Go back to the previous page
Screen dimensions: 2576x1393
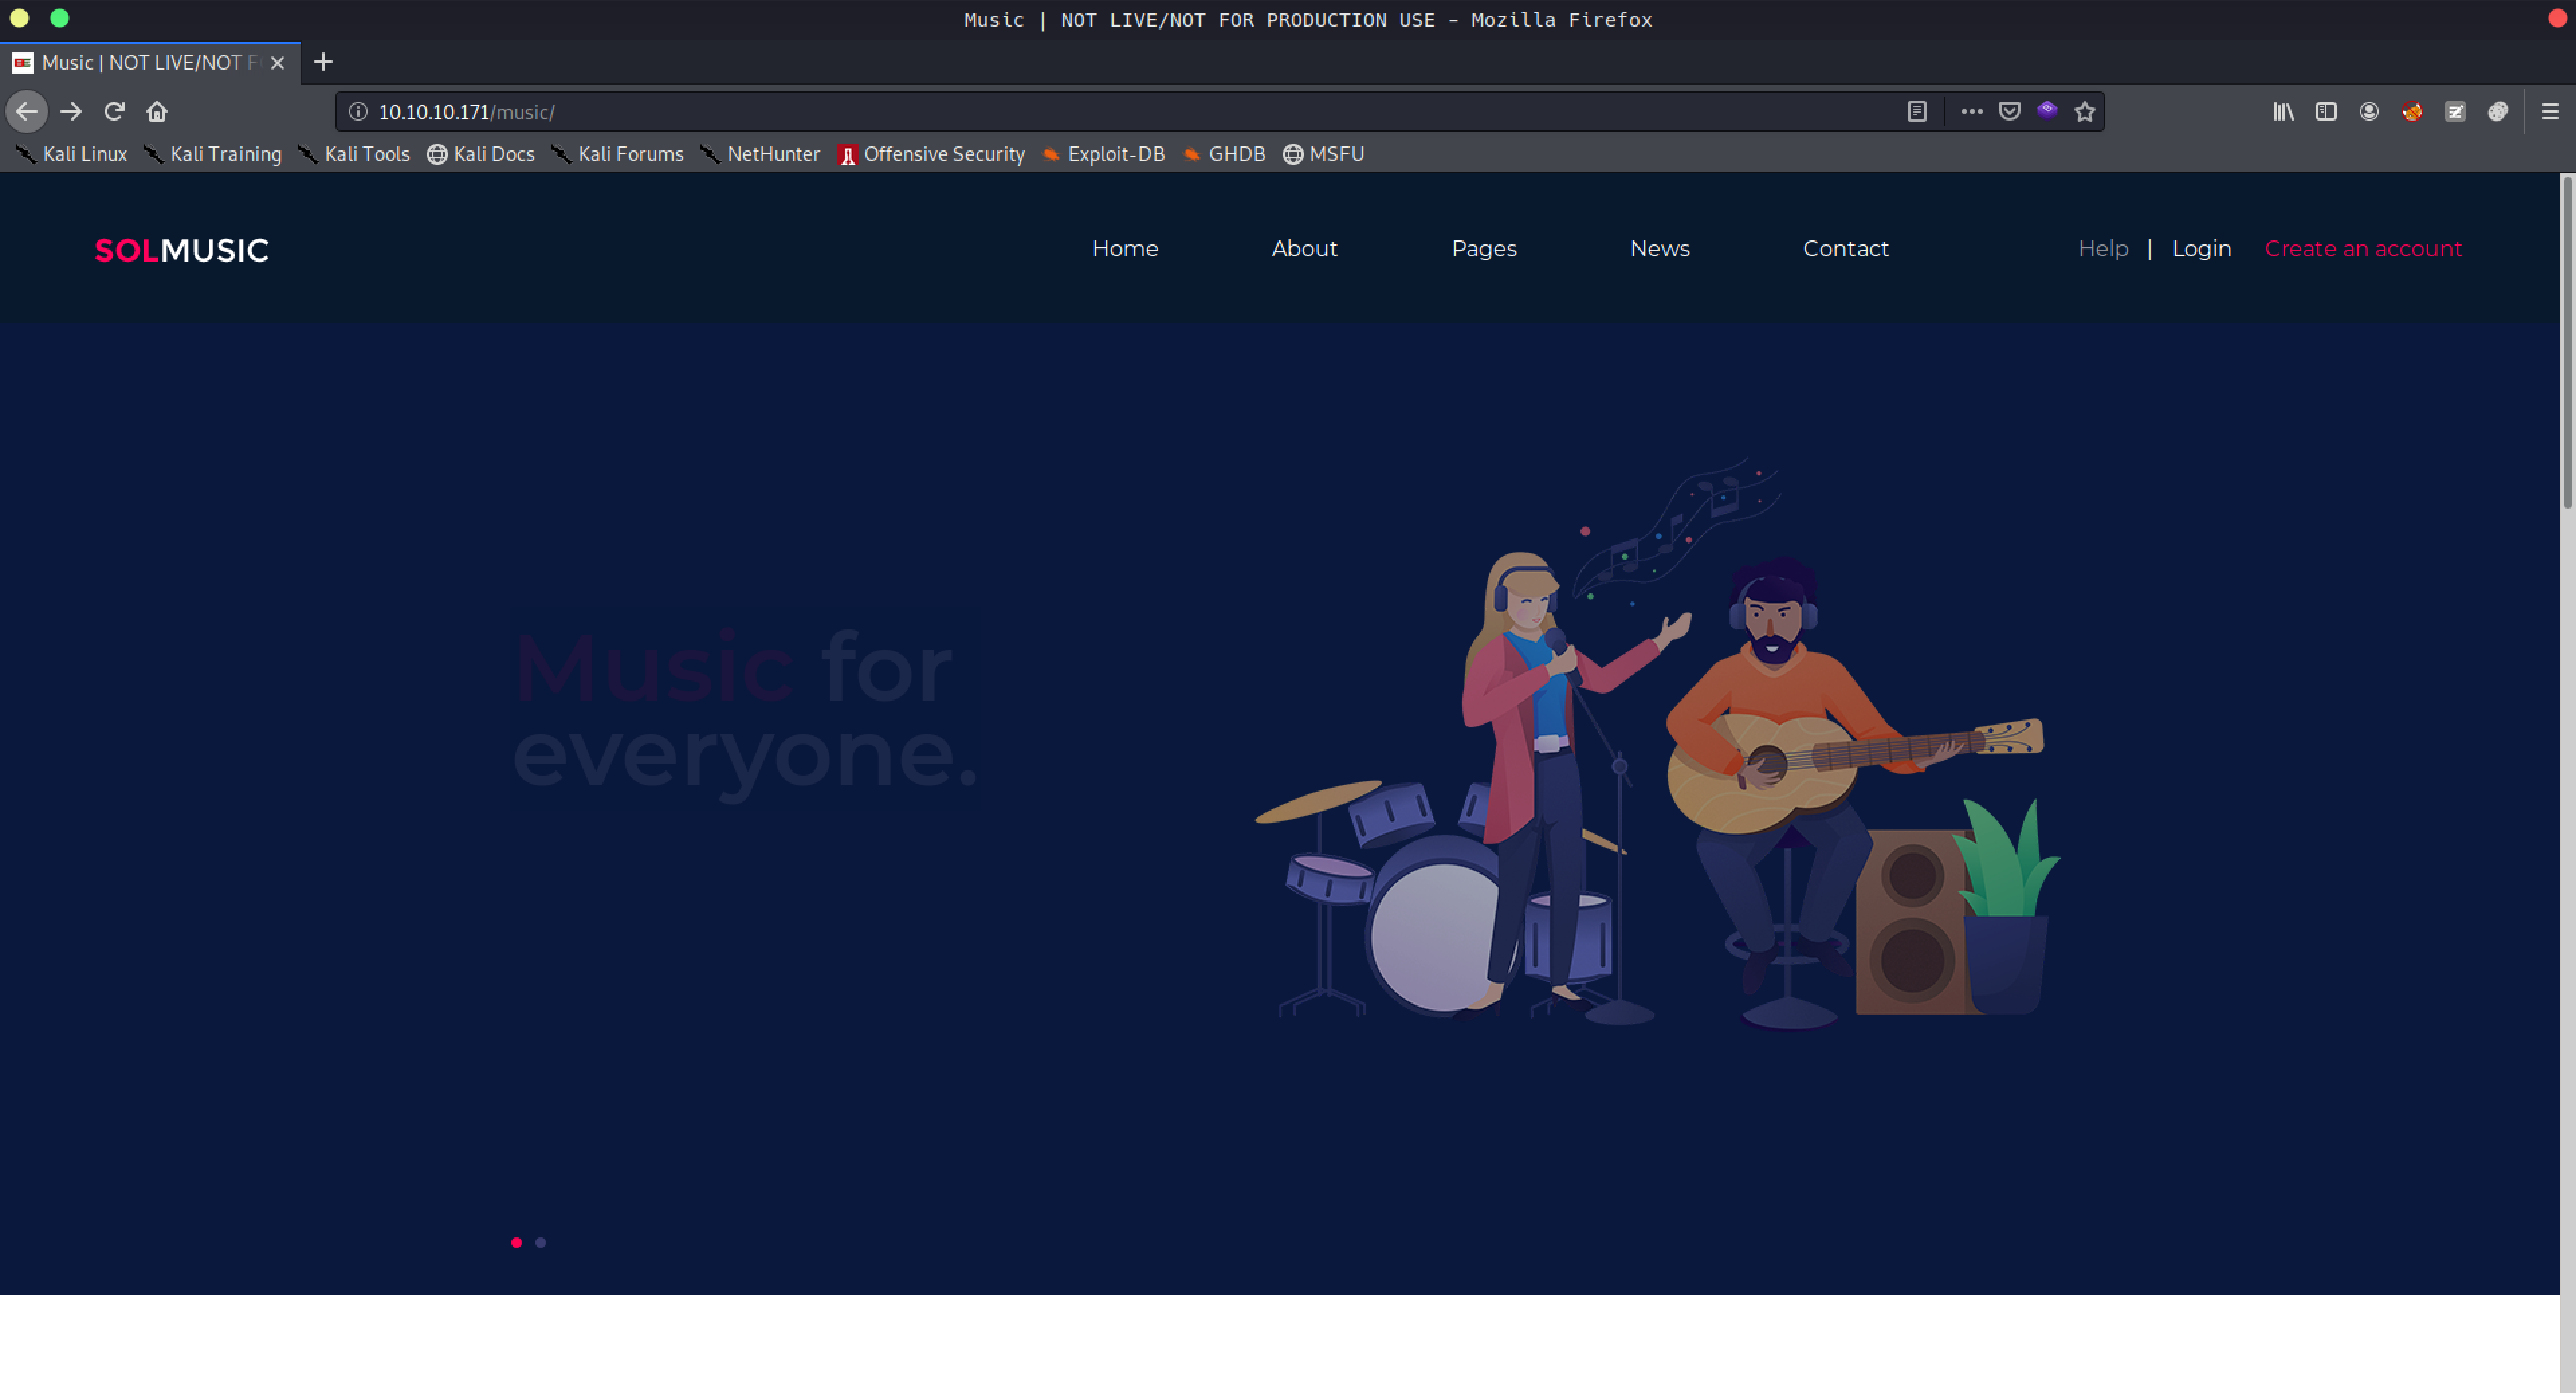[x=27, y=111]
